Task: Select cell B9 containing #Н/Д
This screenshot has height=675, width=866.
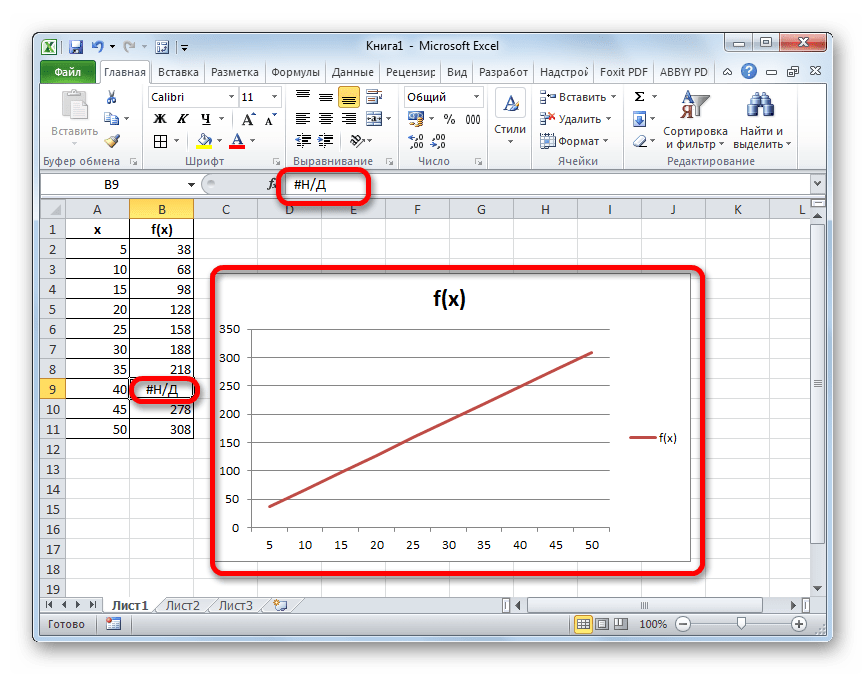Action: pos(161,389)
